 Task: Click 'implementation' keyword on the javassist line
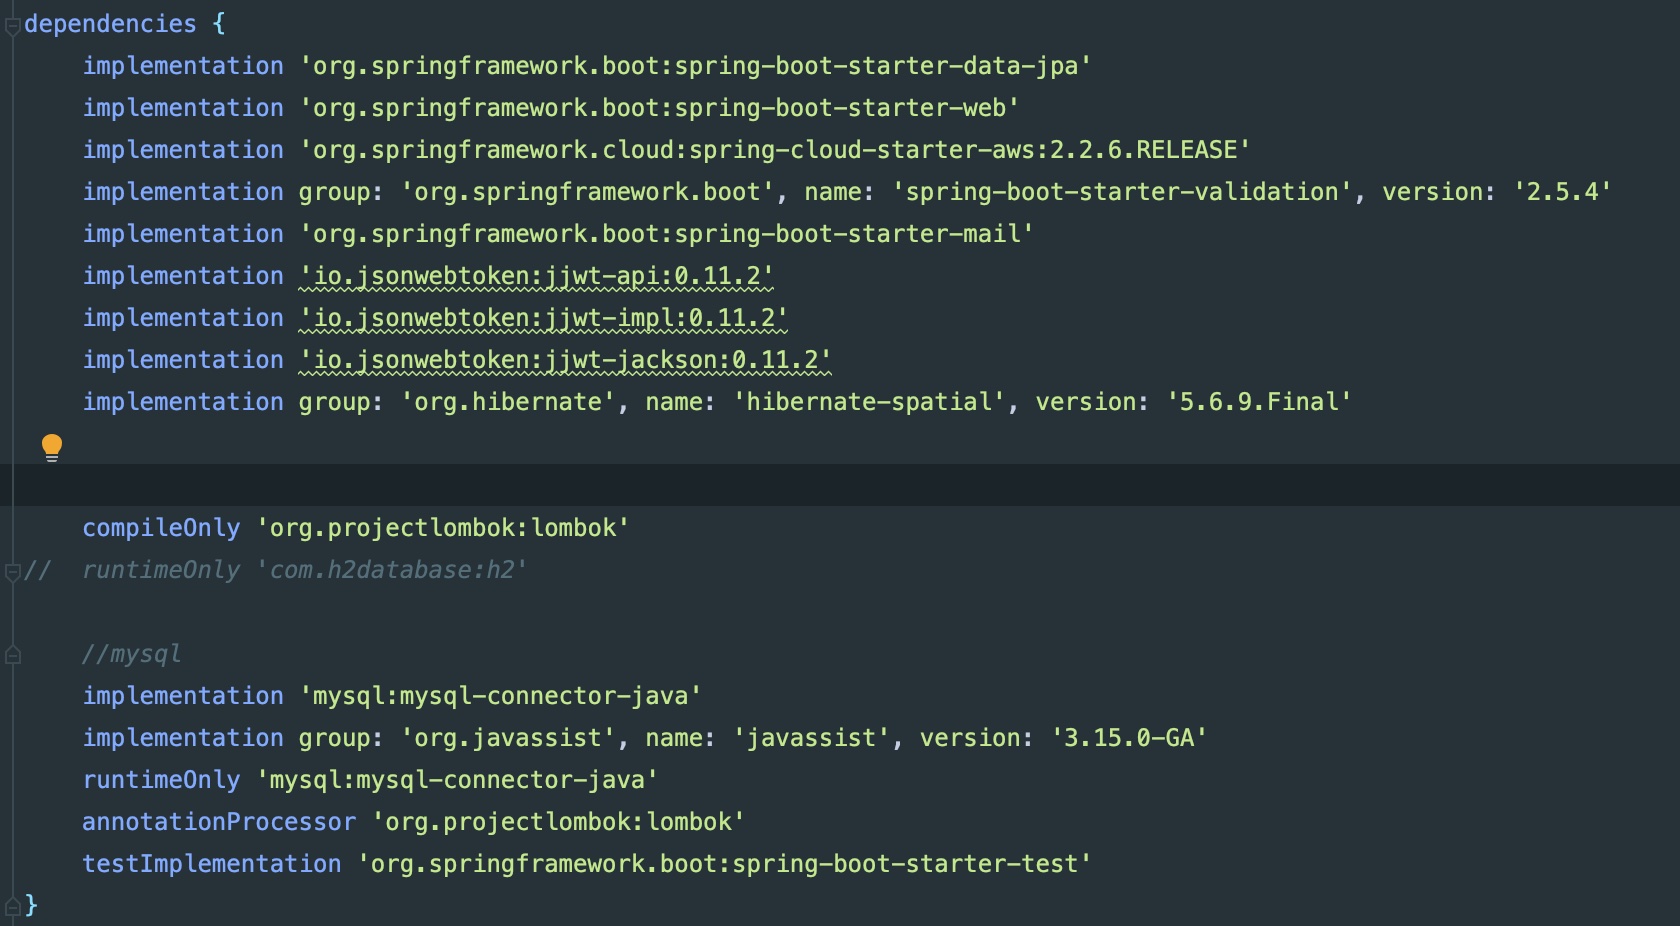(183, 738)
